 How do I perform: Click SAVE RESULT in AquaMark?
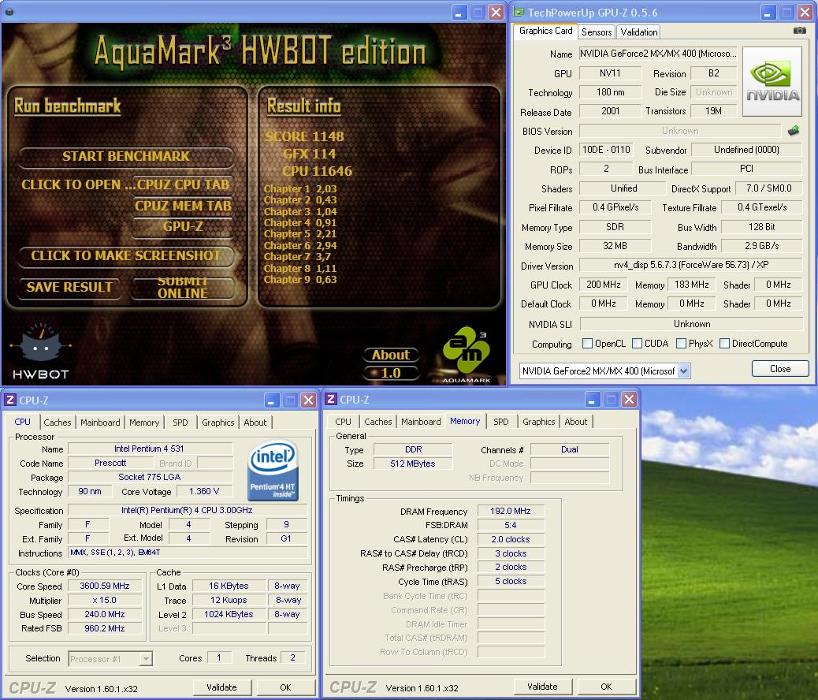tap(69, 287)
